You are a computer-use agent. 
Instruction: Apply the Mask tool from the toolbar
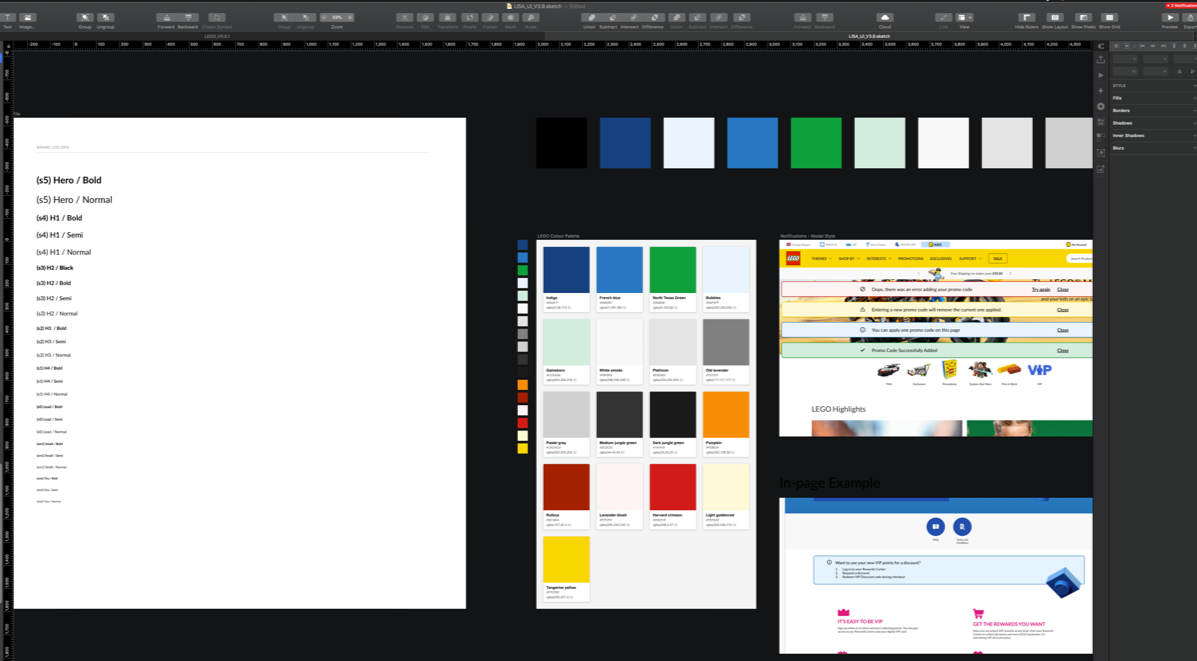511,18
